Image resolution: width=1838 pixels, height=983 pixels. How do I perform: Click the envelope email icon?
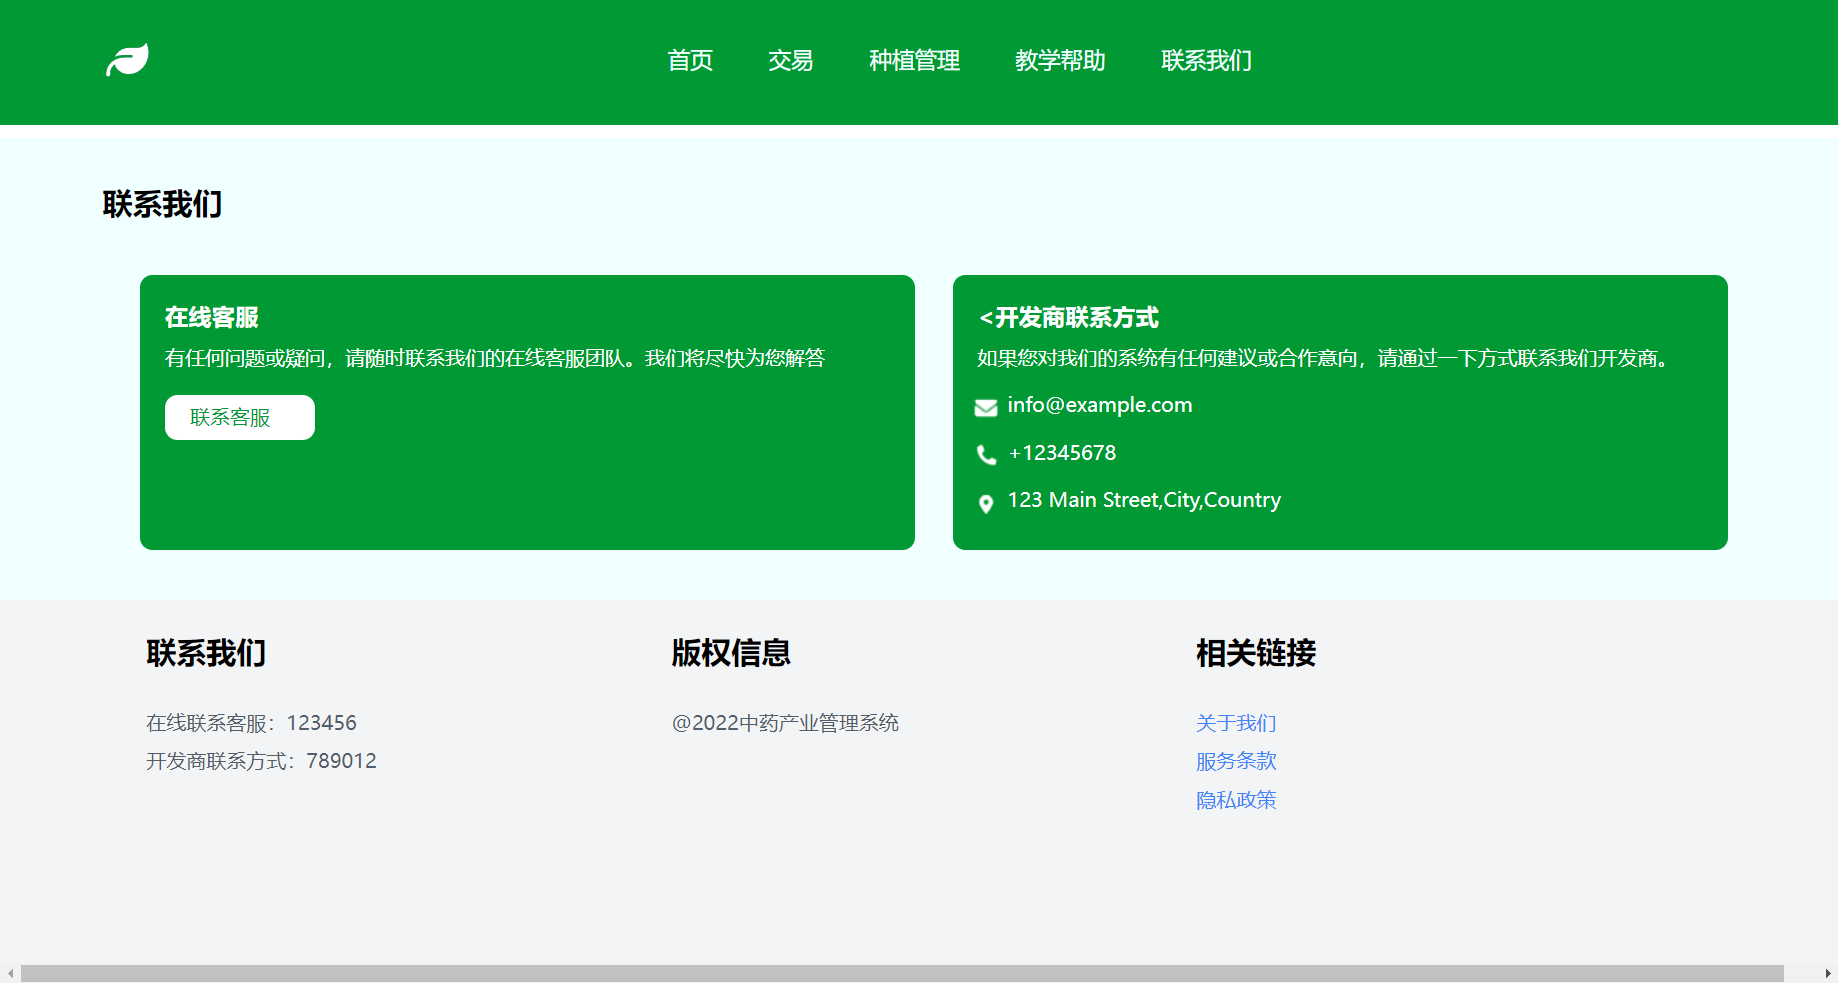986,407
